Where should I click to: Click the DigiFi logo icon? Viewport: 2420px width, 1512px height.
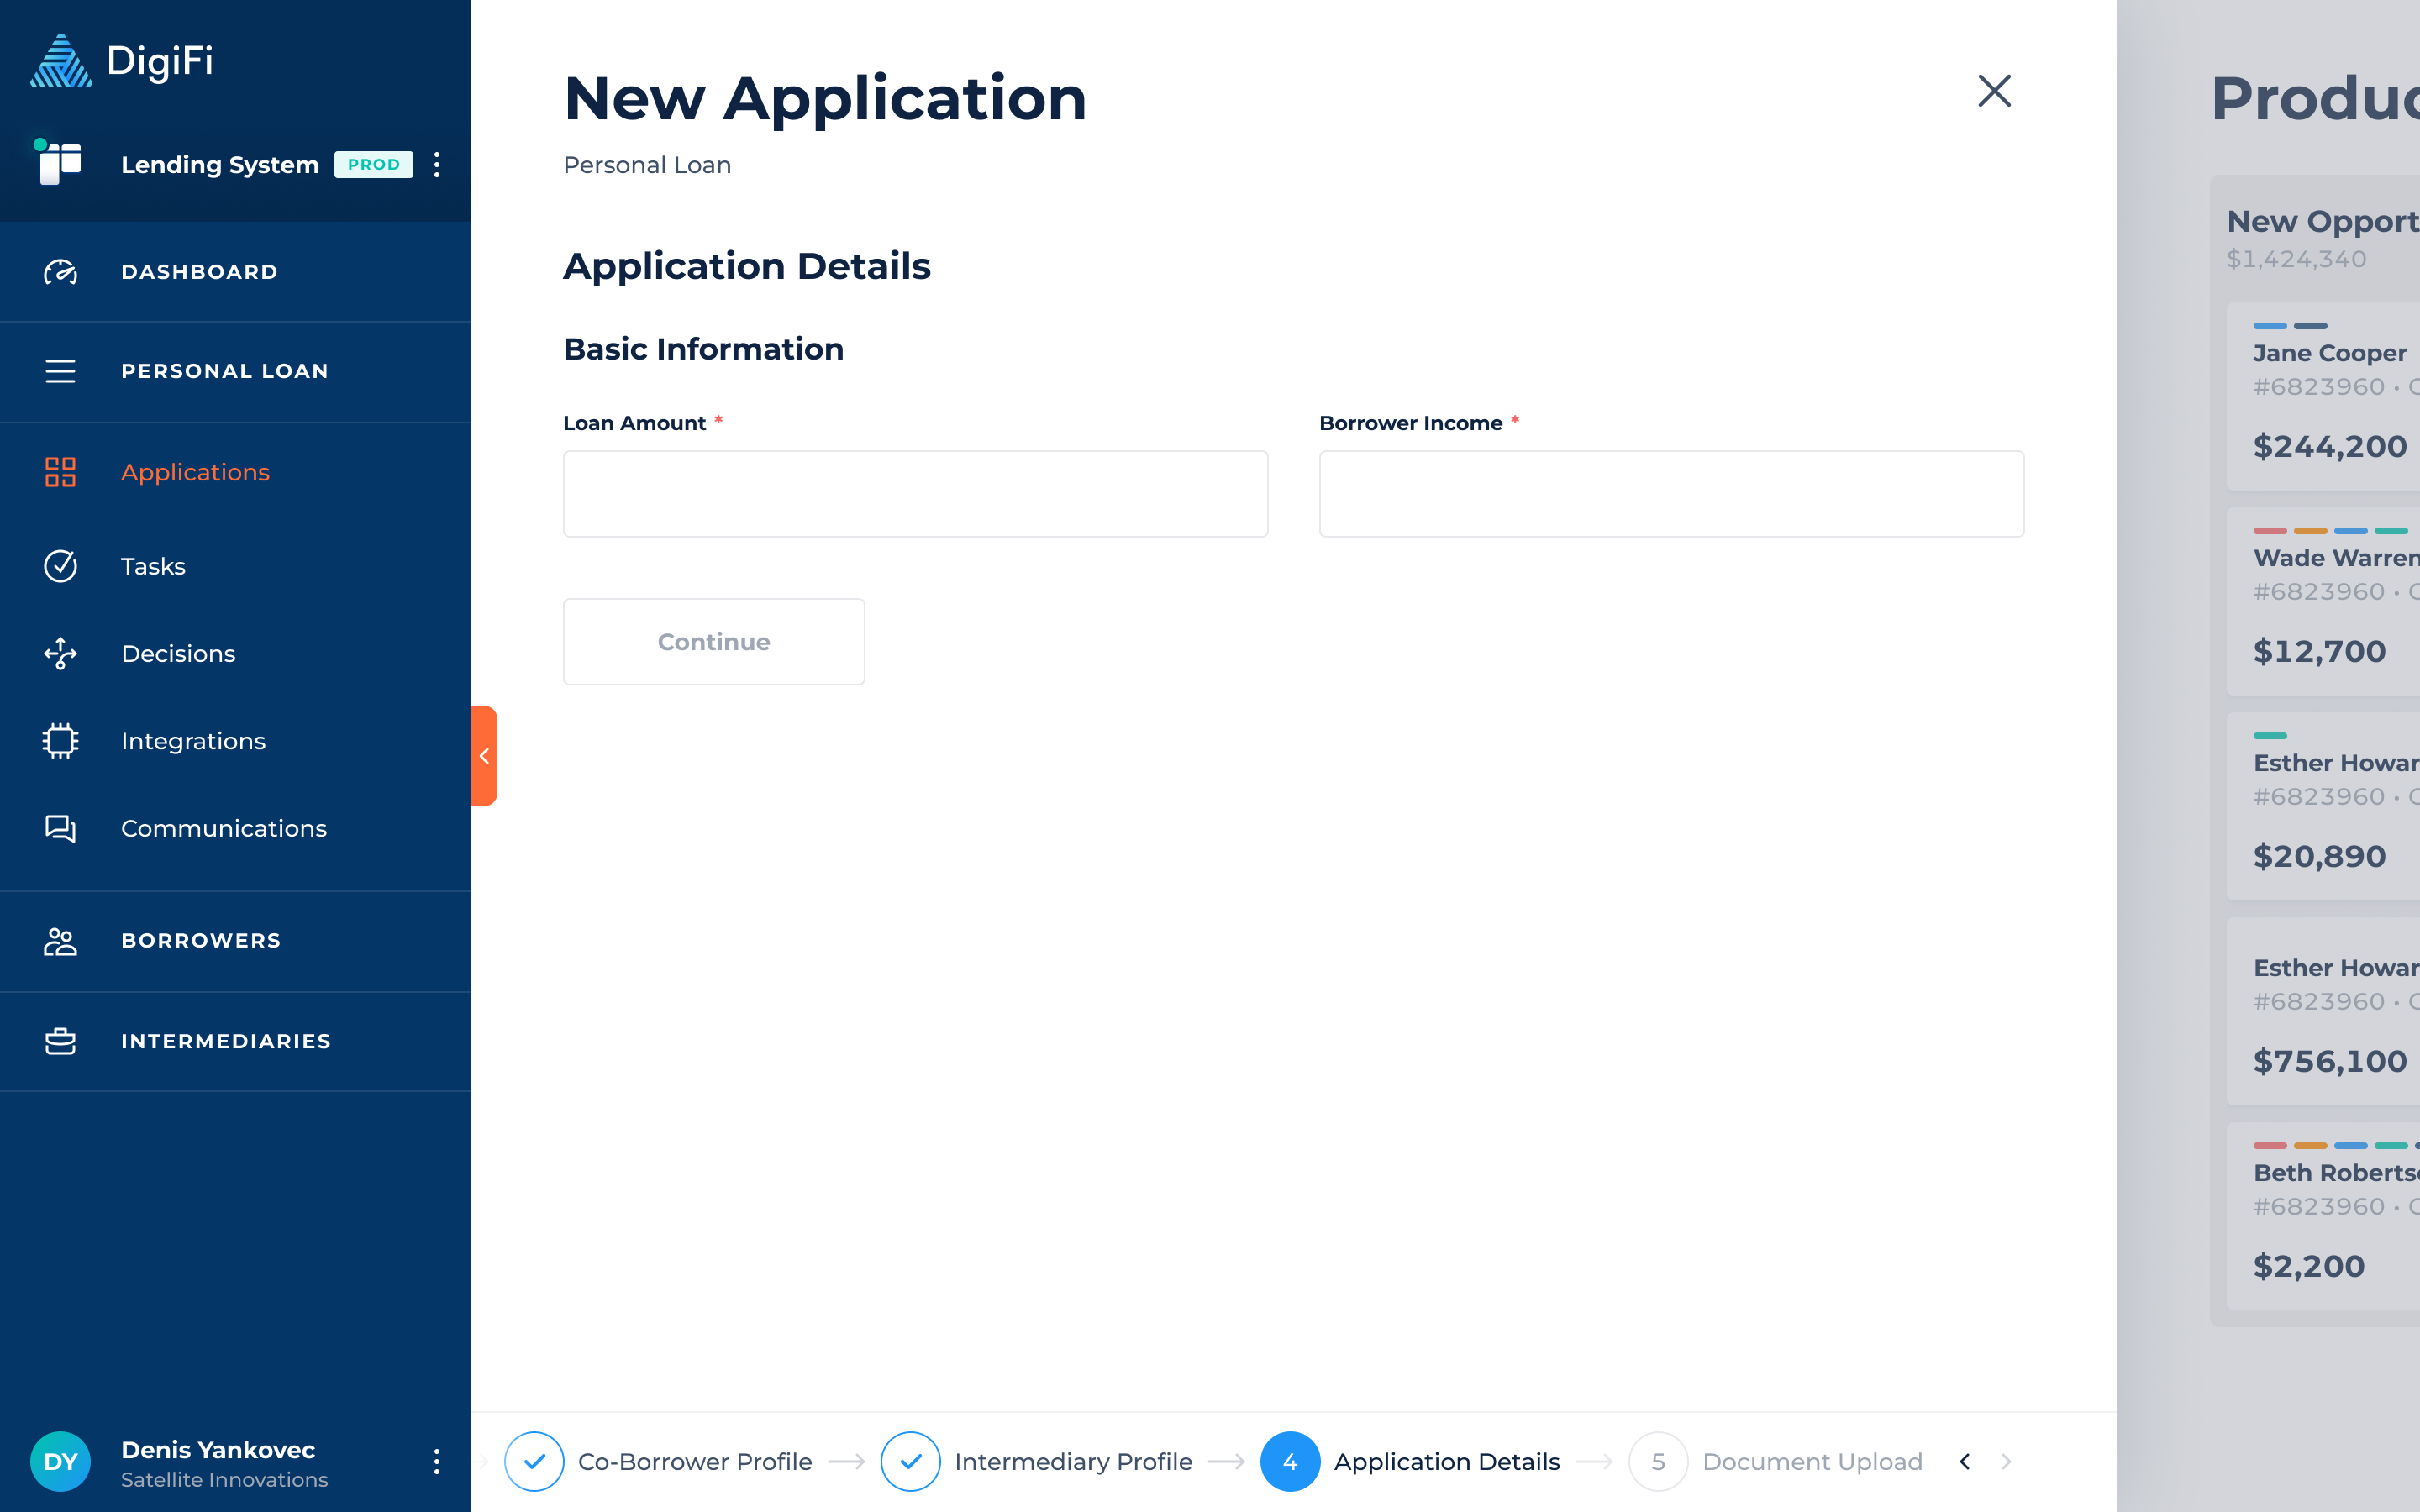tap(60, 61)
